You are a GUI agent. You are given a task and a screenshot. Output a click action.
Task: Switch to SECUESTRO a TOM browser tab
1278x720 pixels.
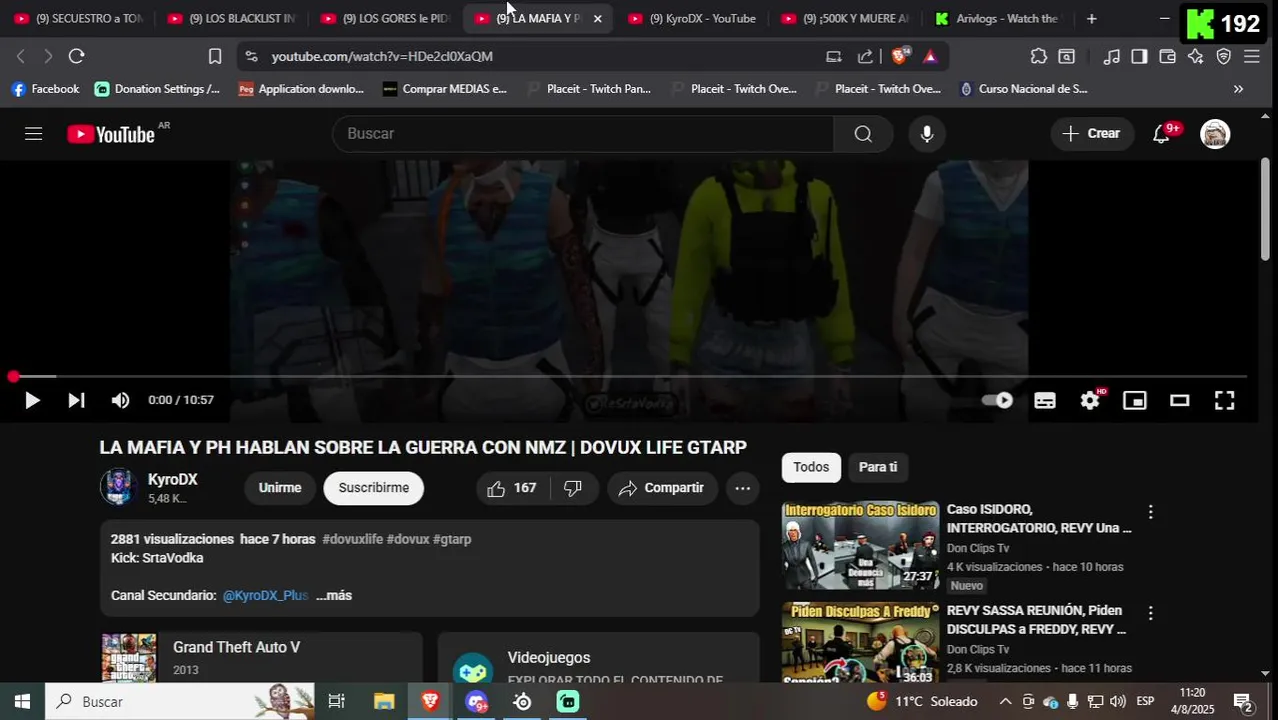pos(78,18)
